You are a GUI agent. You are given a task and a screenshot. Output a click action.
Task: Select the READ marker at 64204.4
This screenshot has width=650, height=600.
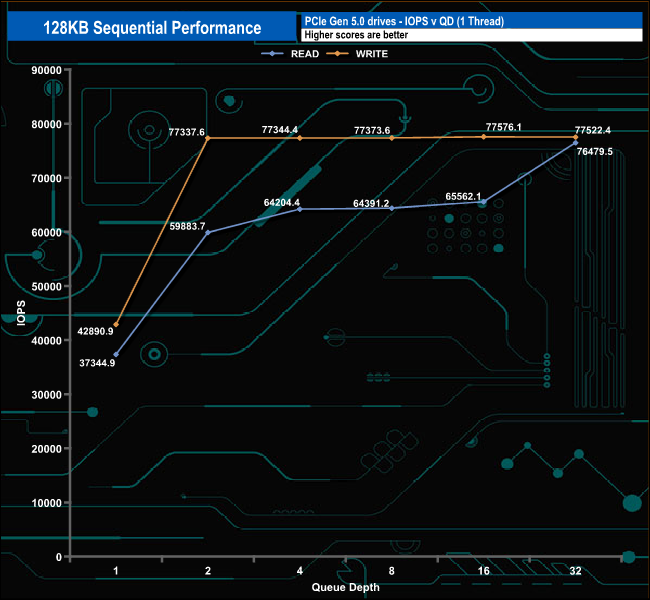point(300,209)
